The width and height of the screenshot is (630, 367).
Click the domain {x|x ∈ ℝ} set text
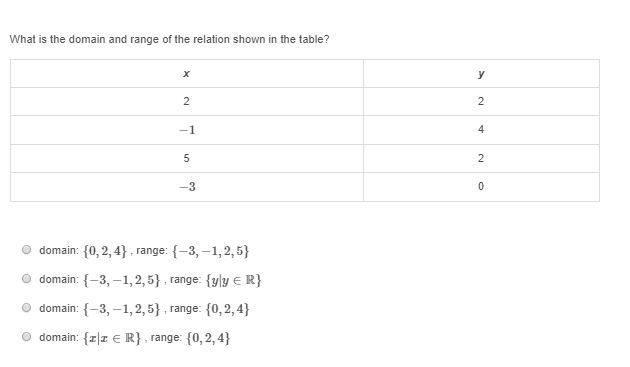pyautogui.click(x=112, y=338)
